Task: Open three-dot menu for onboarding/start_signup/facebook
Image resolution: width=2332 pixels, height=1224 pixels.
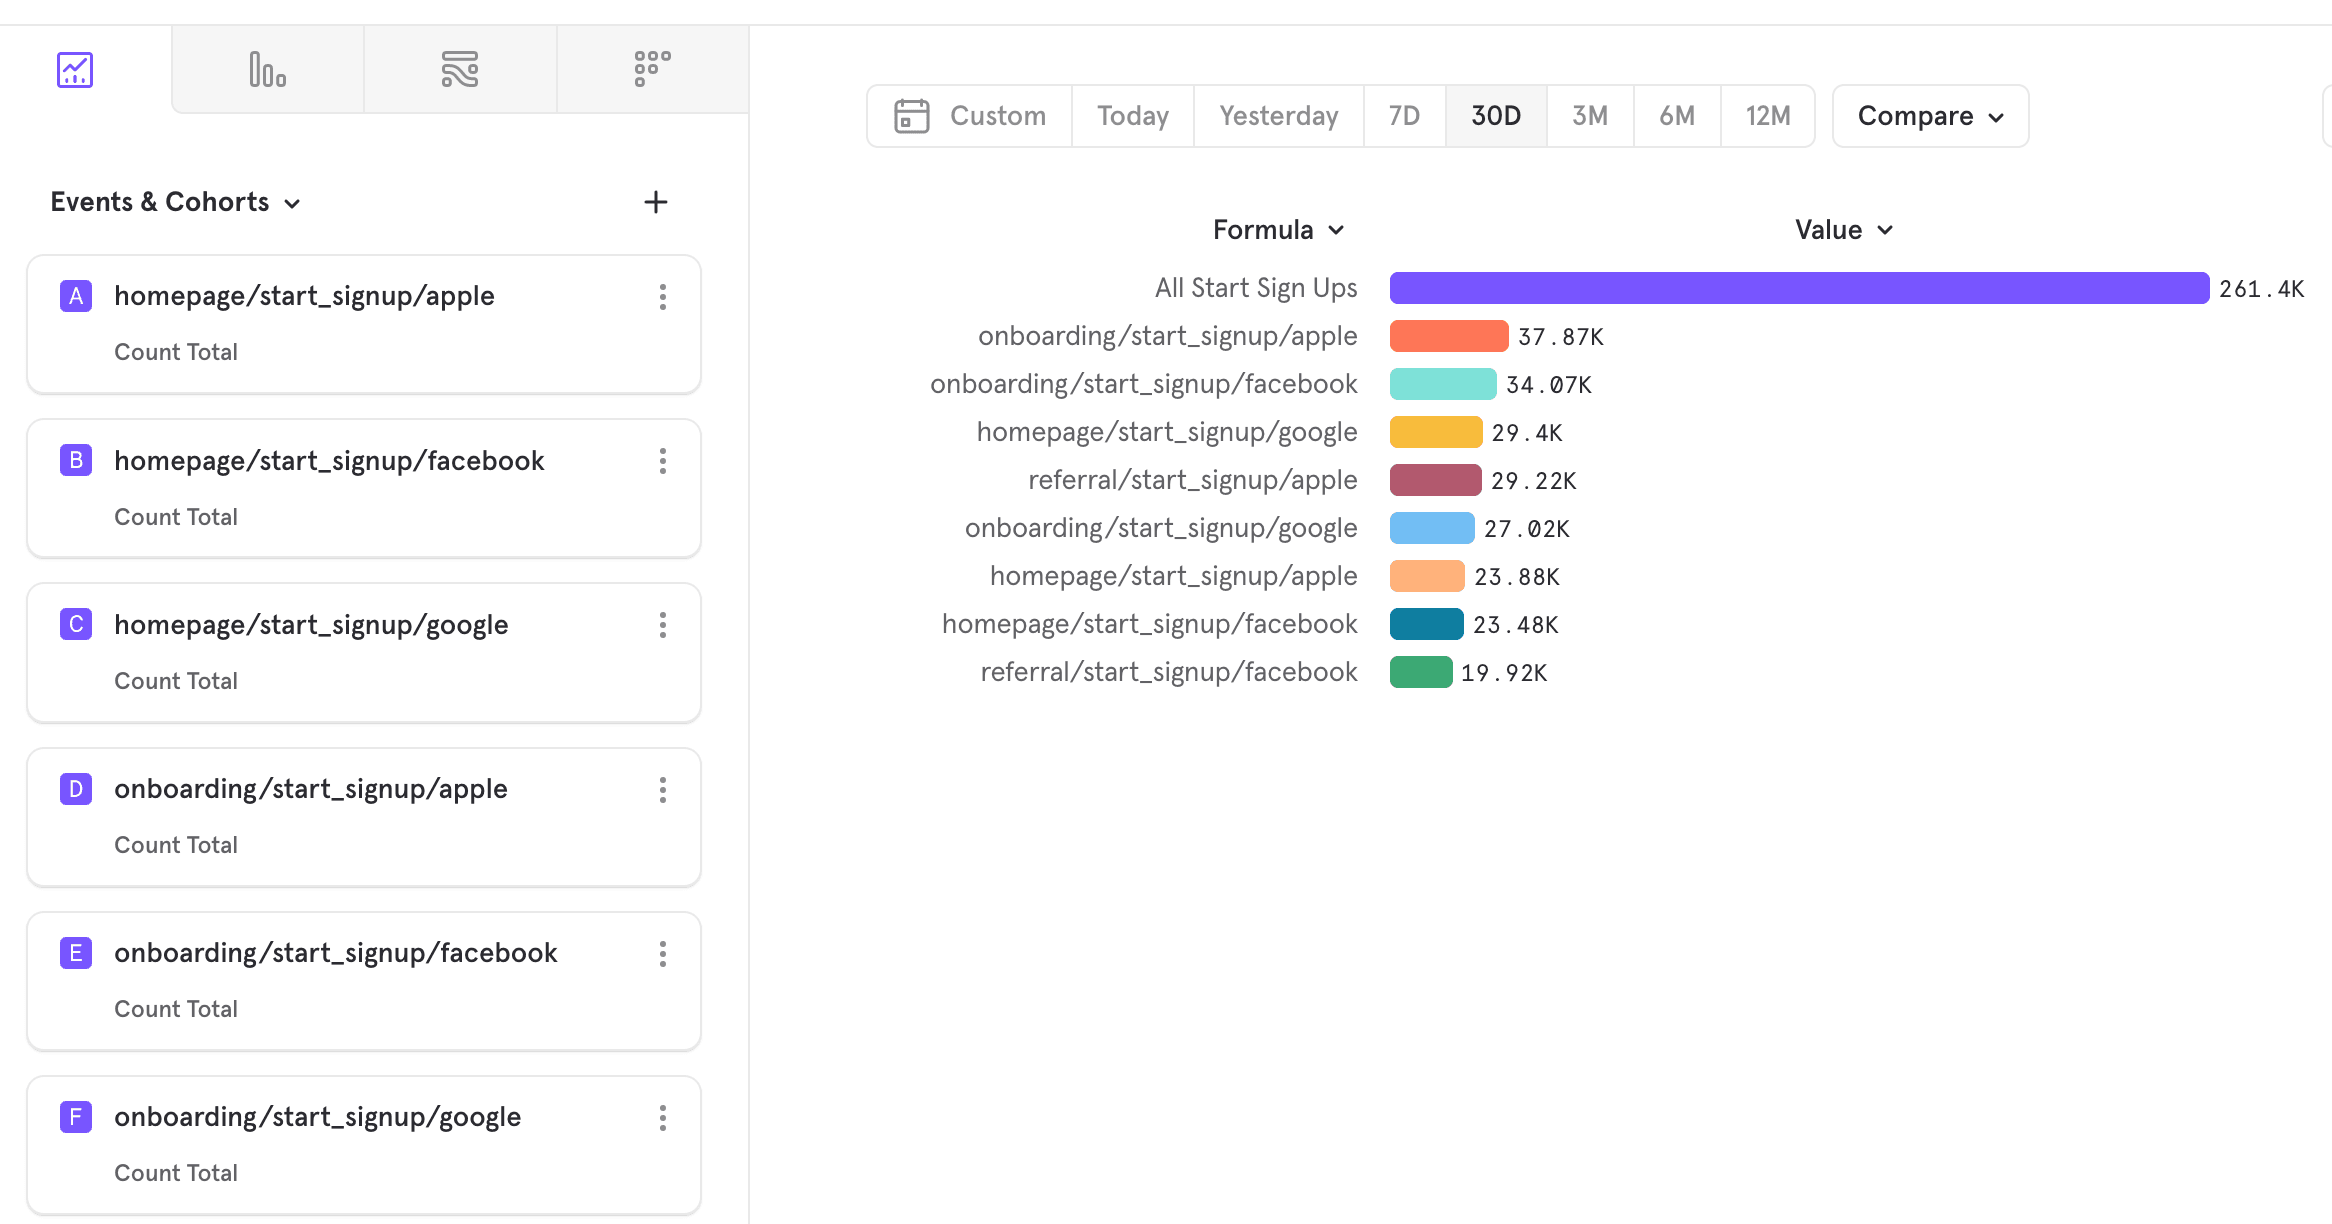Action: coord(662,954)
